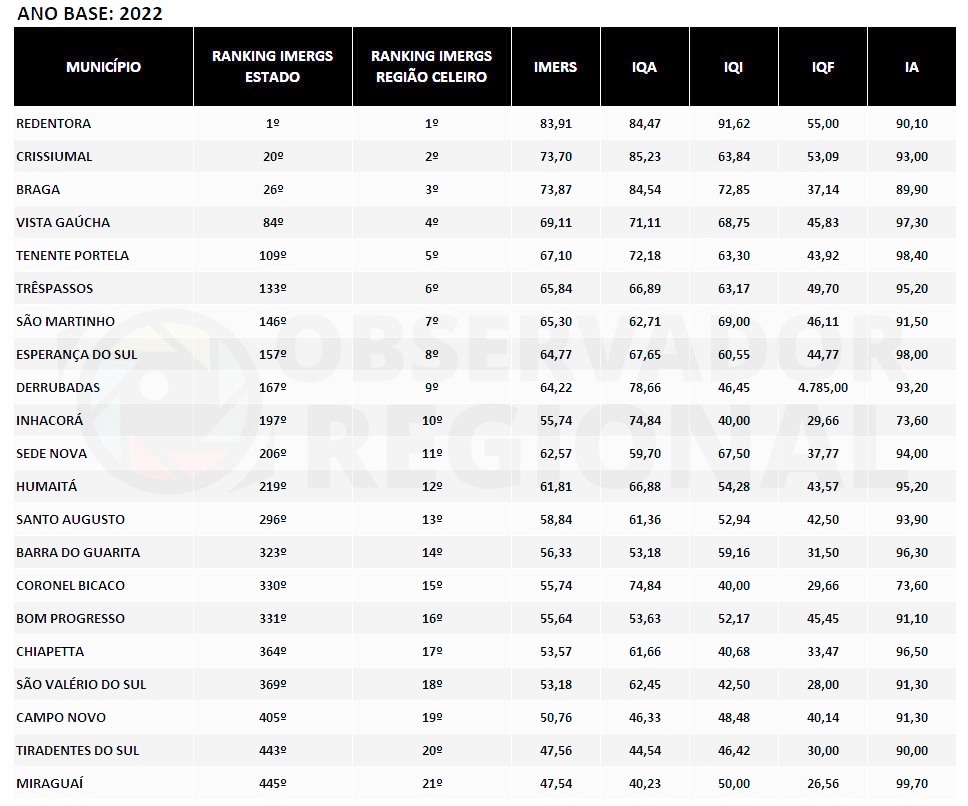Screen dimensions: 968x806
Task: Click the IQA column header
Action: click(645, 67)
